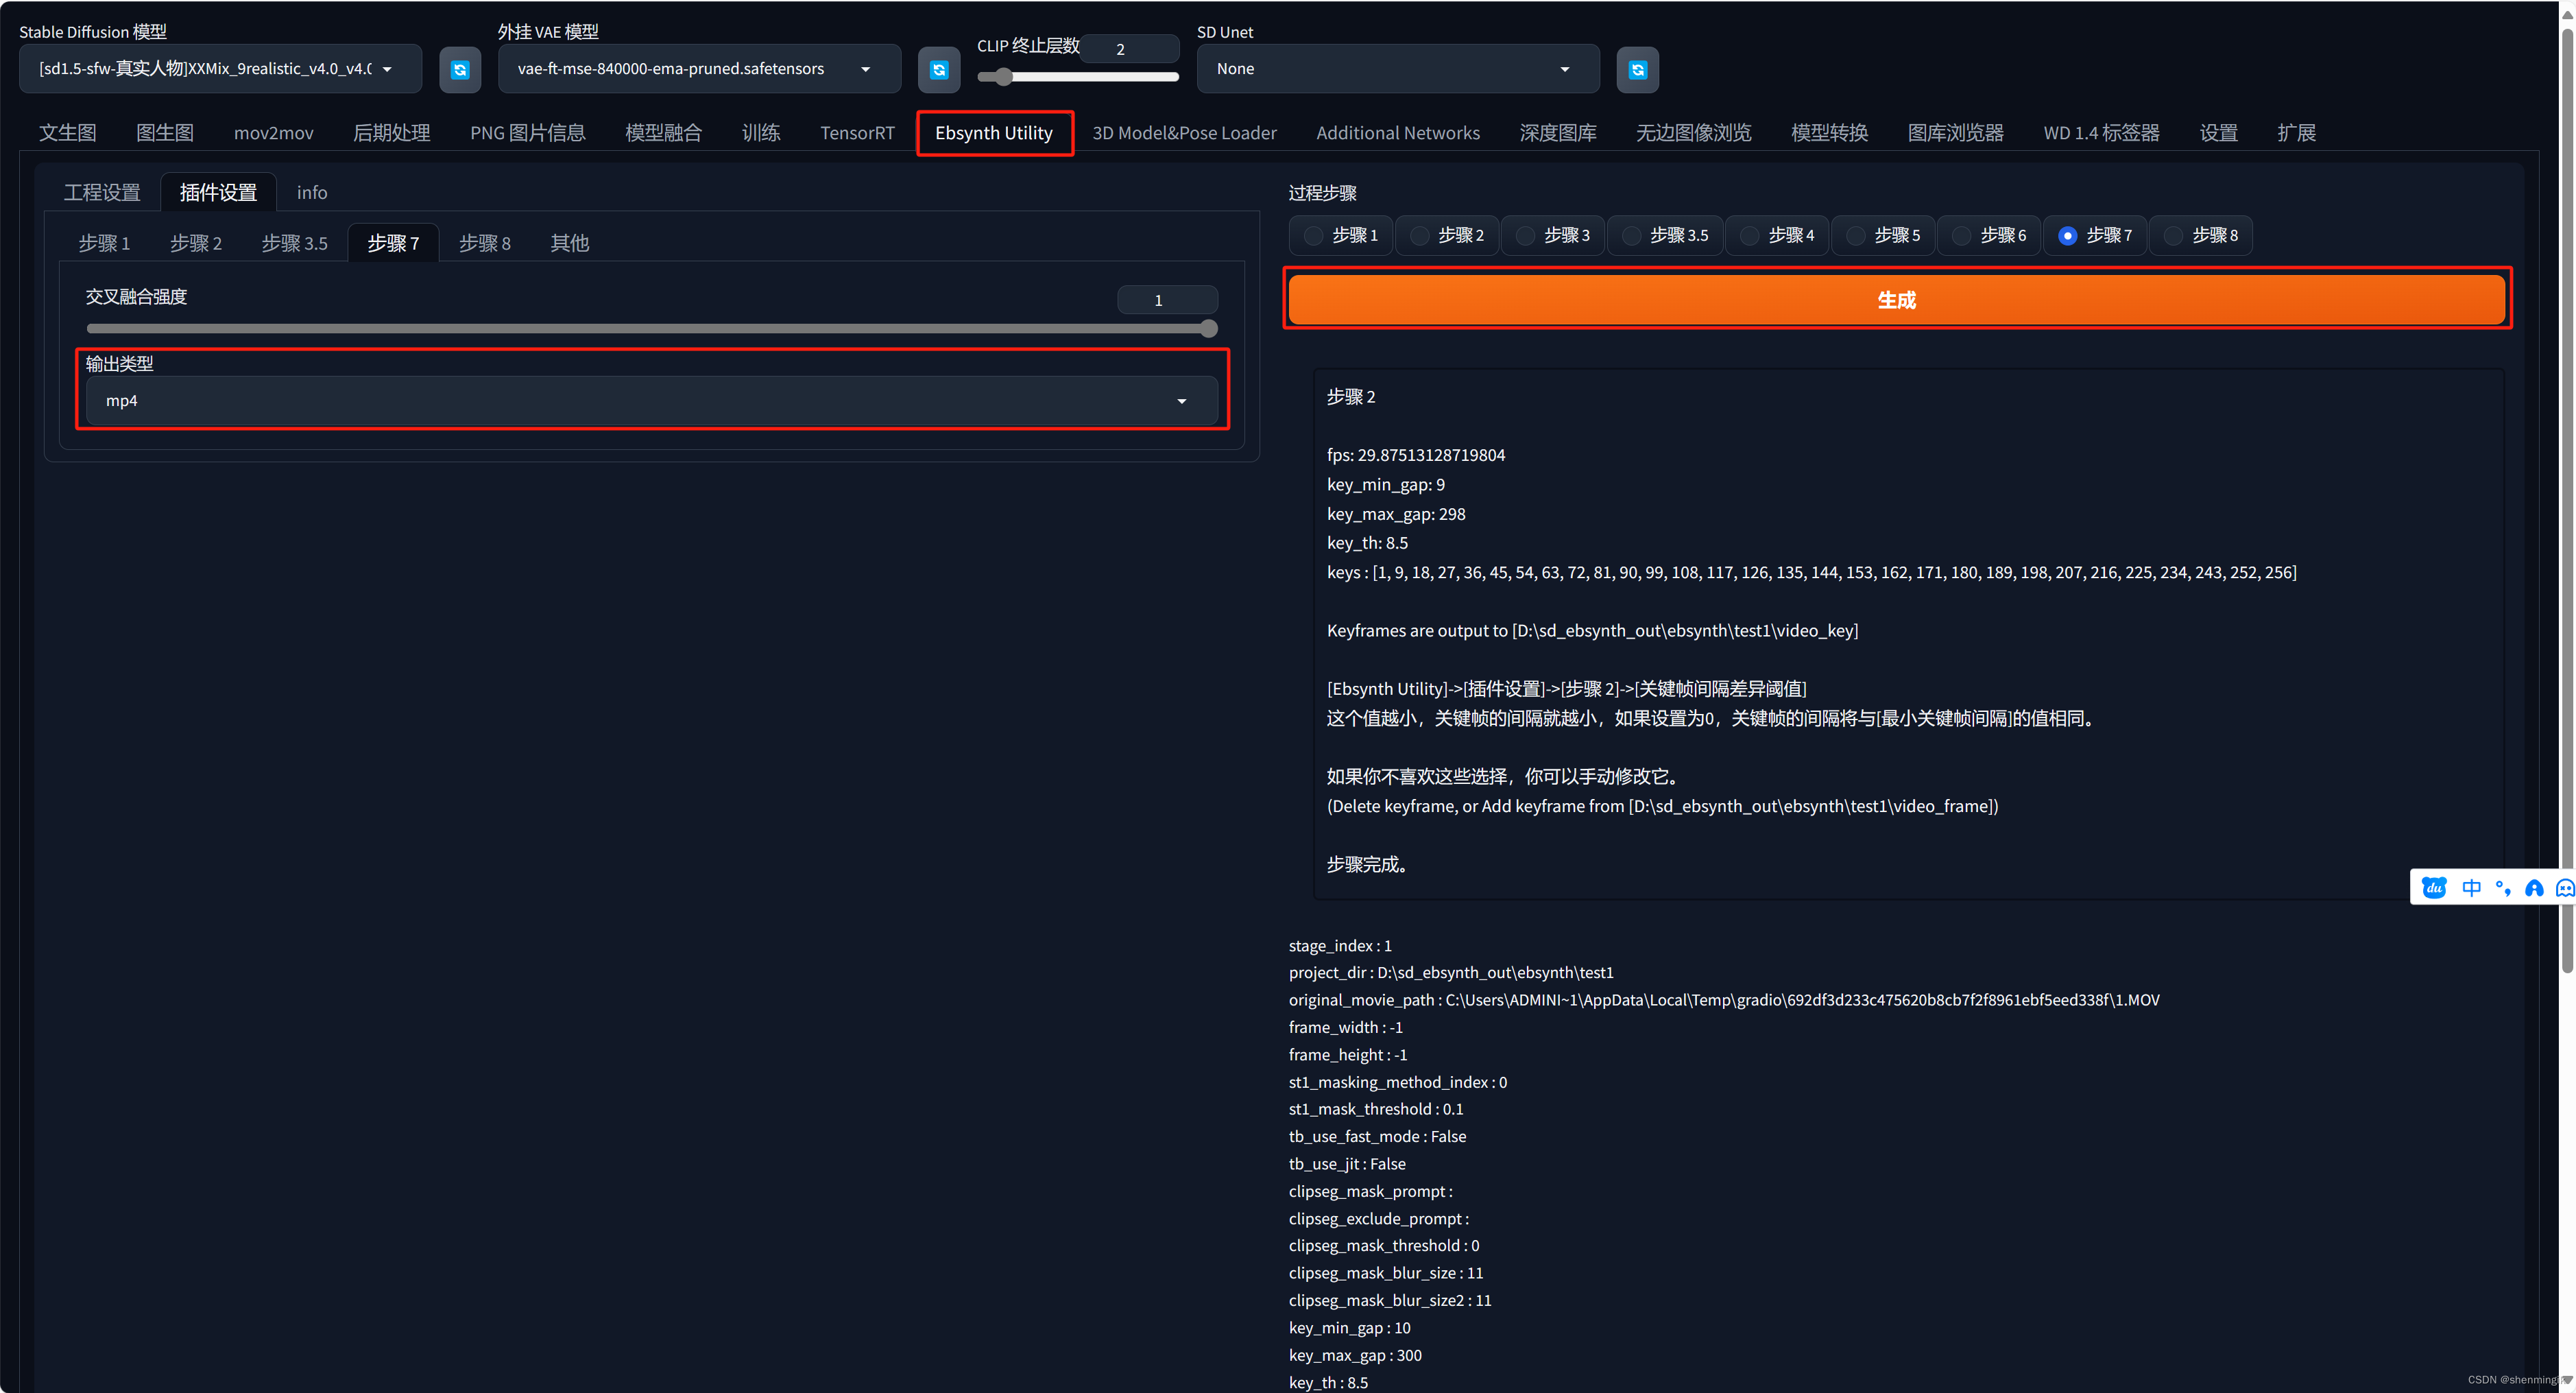
Task: Open plugin settings 步骤 3.5 tab
Action: coord(295,243)
